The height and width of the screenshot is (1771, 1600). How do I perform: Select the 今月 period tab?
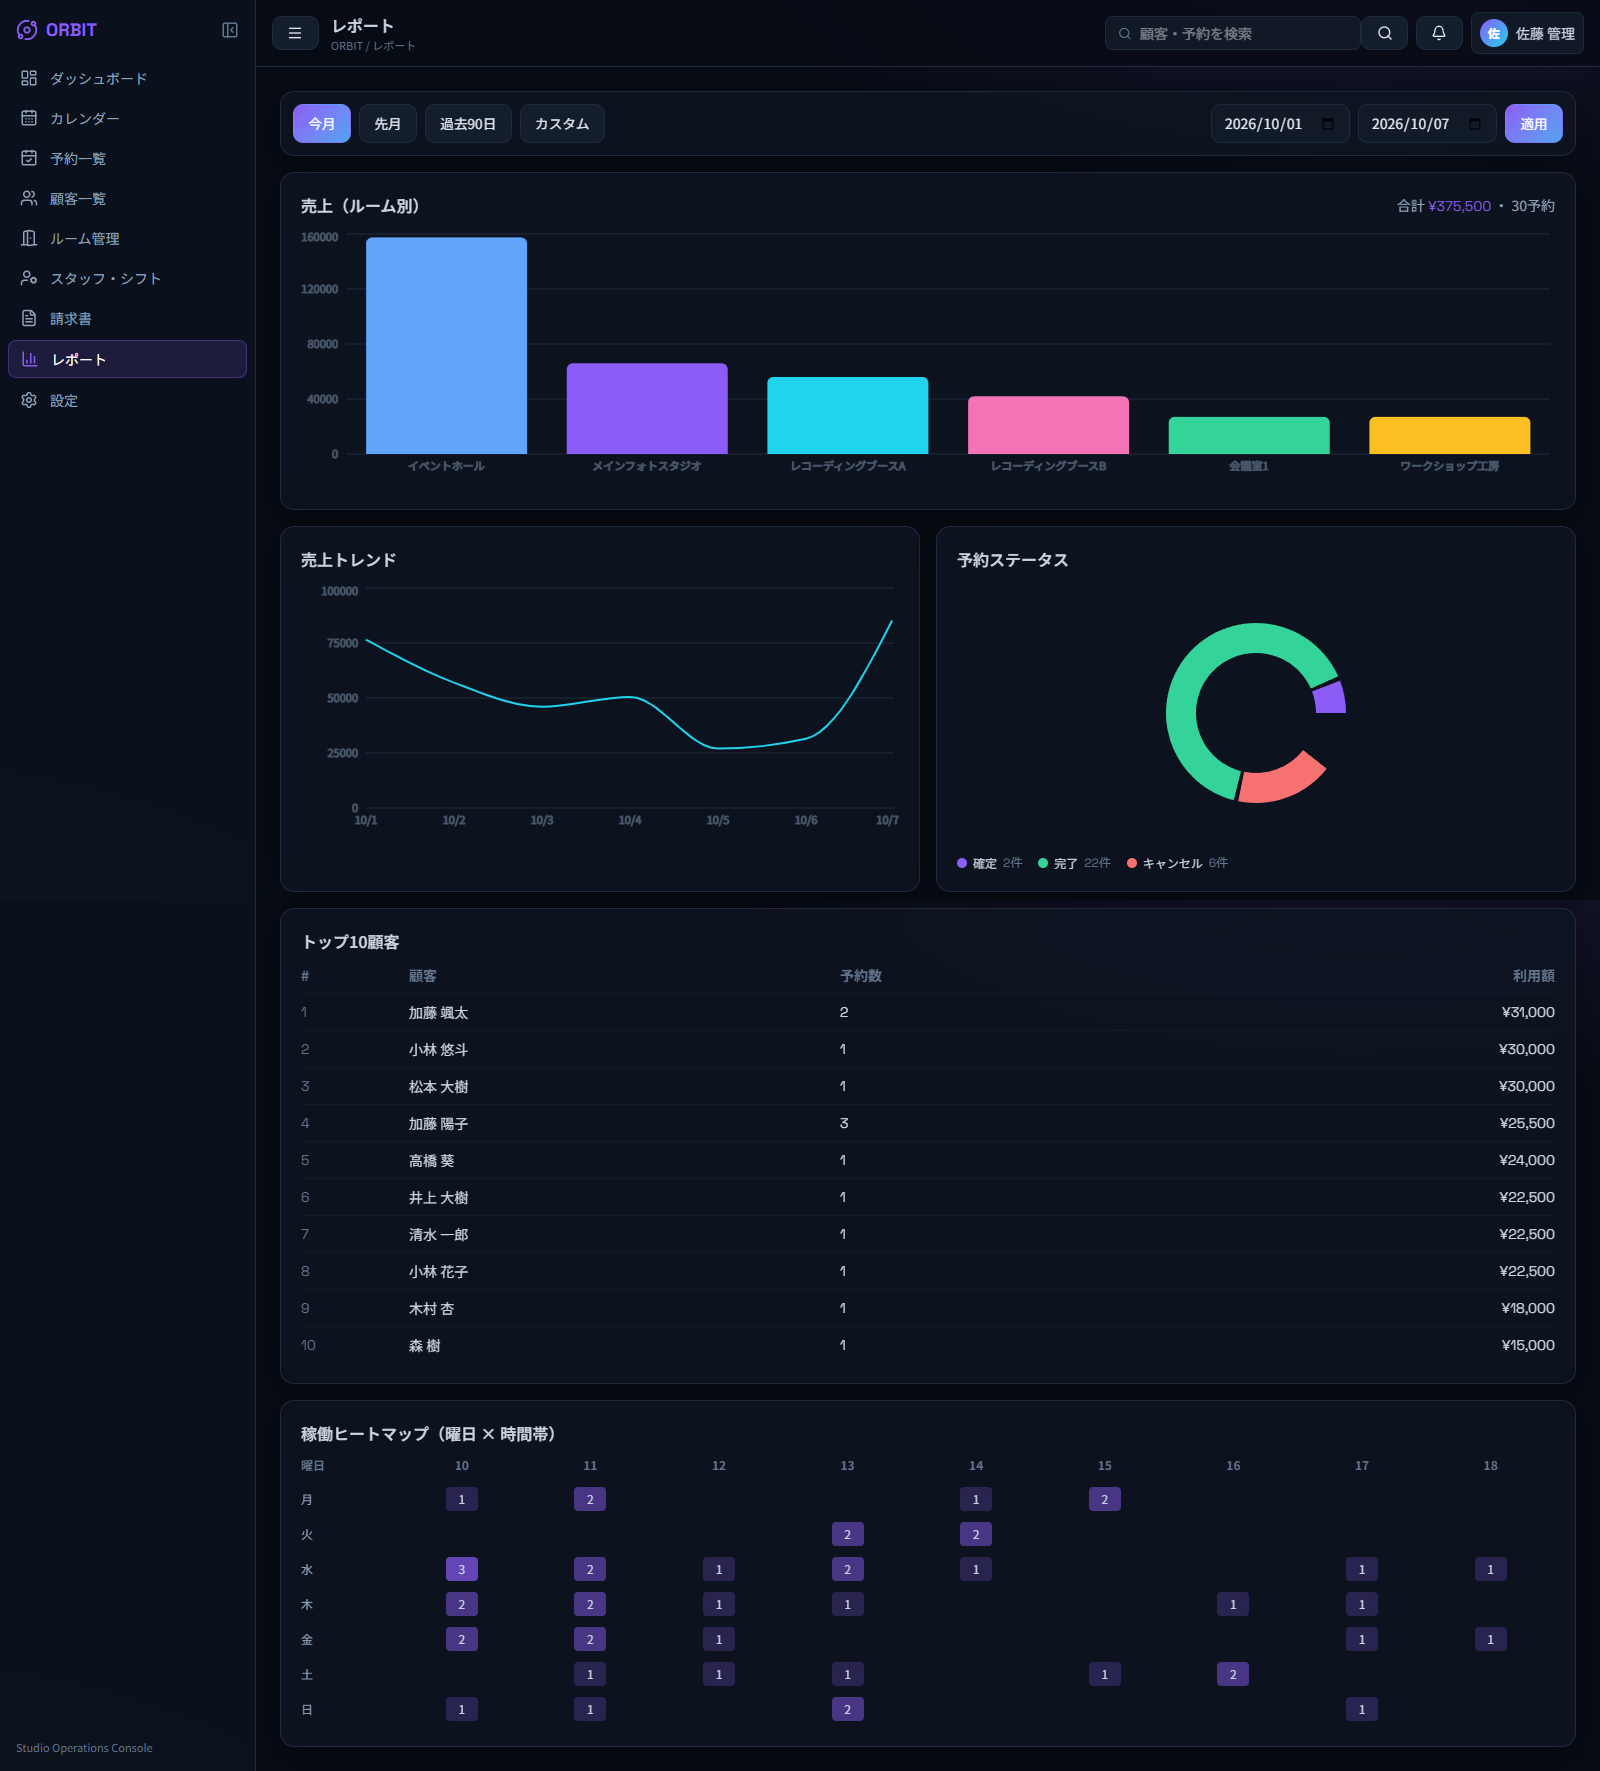point(322,124)
